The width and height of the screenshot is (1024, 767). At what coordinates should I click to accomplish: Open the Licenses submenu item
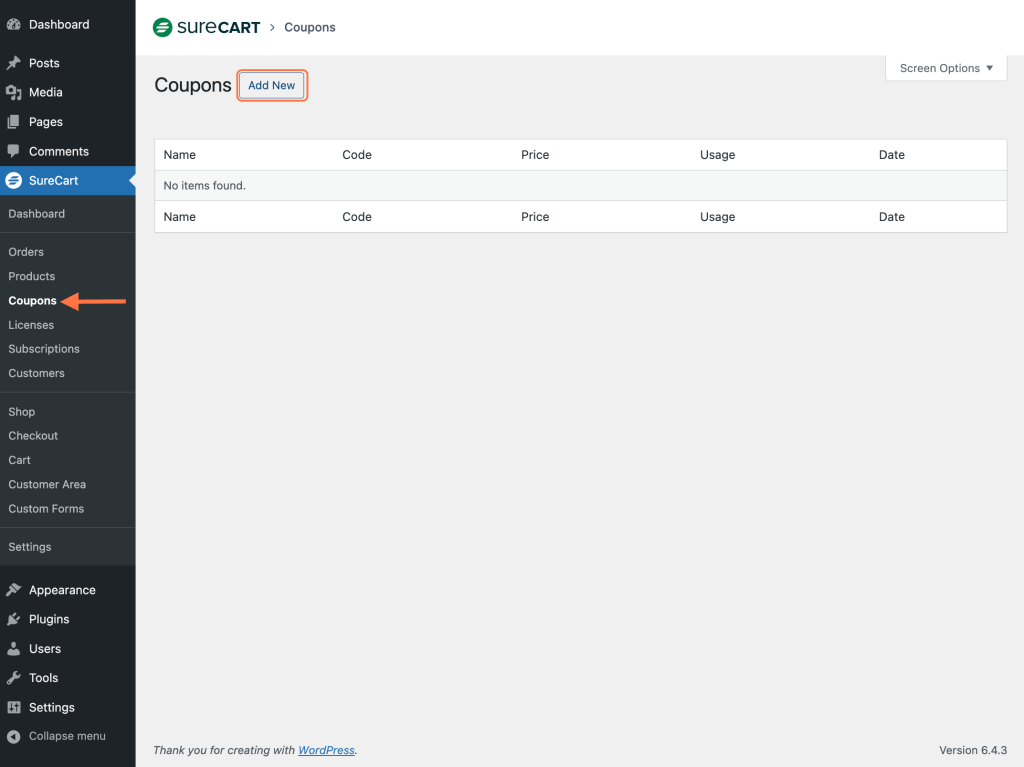tap(31, 325)
